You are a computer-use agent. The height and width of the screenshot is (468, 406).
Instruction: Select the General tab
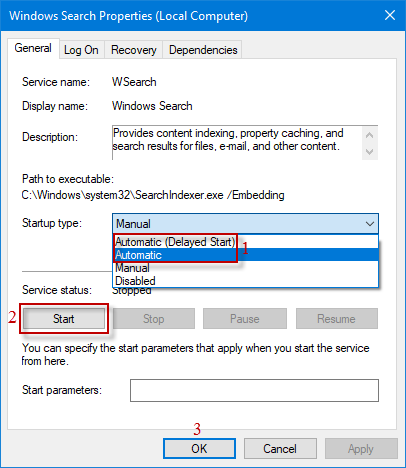click(x=33, y=48)
